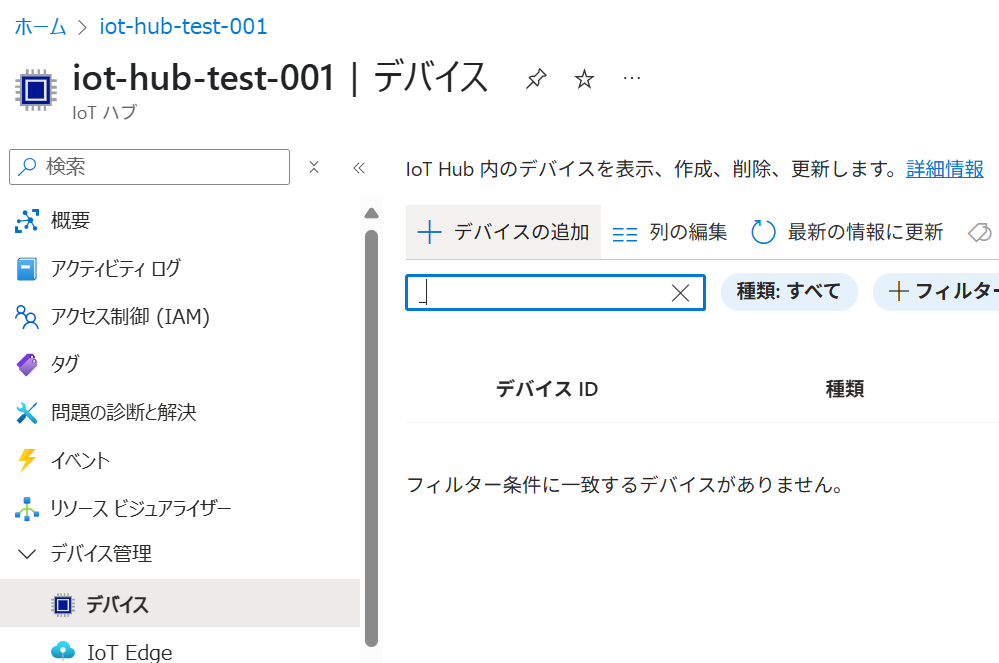Click the フィルター条件に一致するデバイスがありません message

click(x=625, y=485)
